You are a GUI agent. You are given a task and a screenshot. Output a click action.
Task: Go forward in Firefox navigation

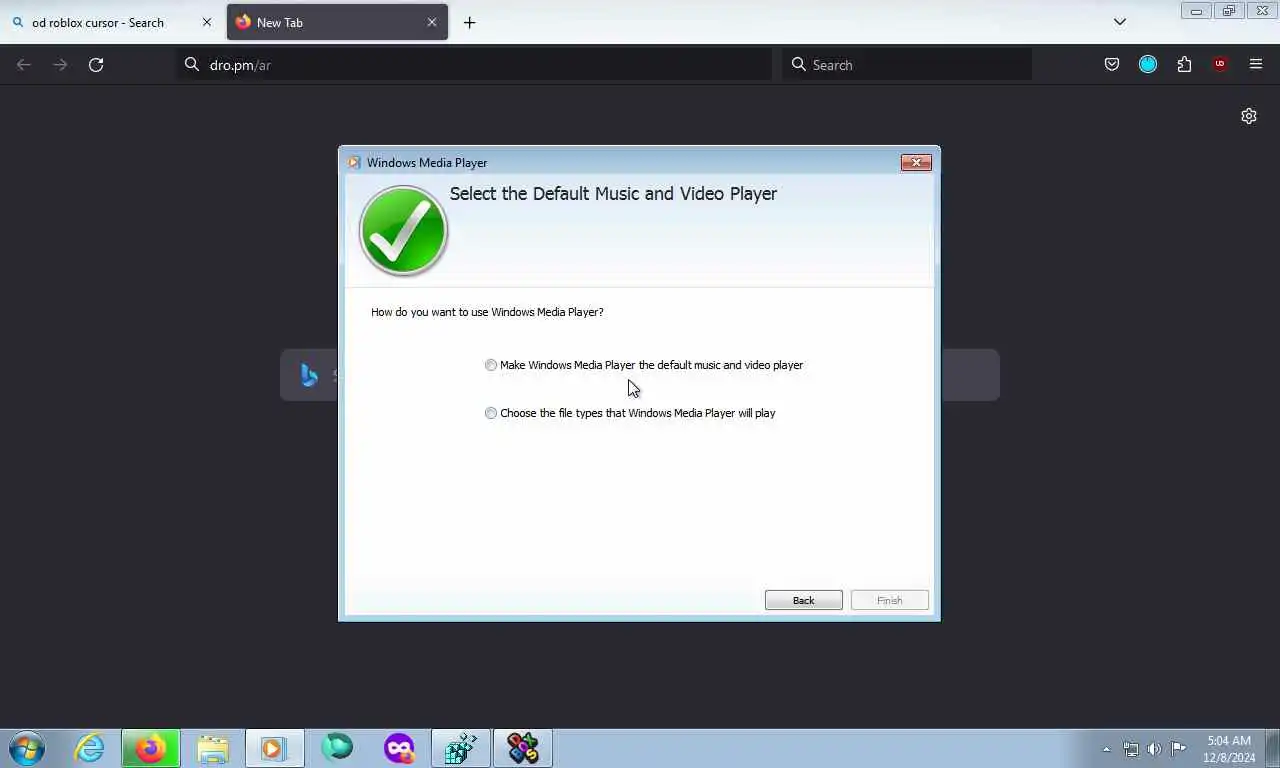click(60, 64)
